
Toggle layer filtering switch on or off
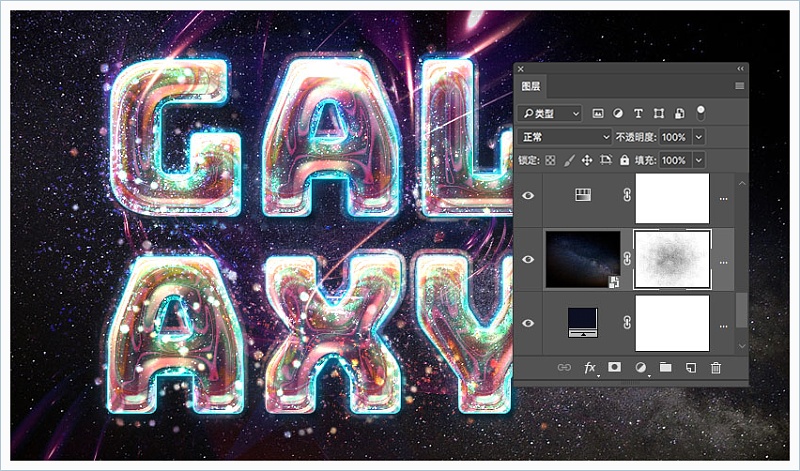click(701, 112)
